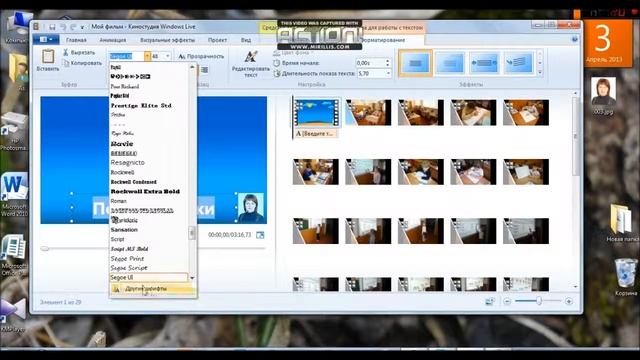Click start time spinner up arrow
640x360 pixels.
point(388,61)
